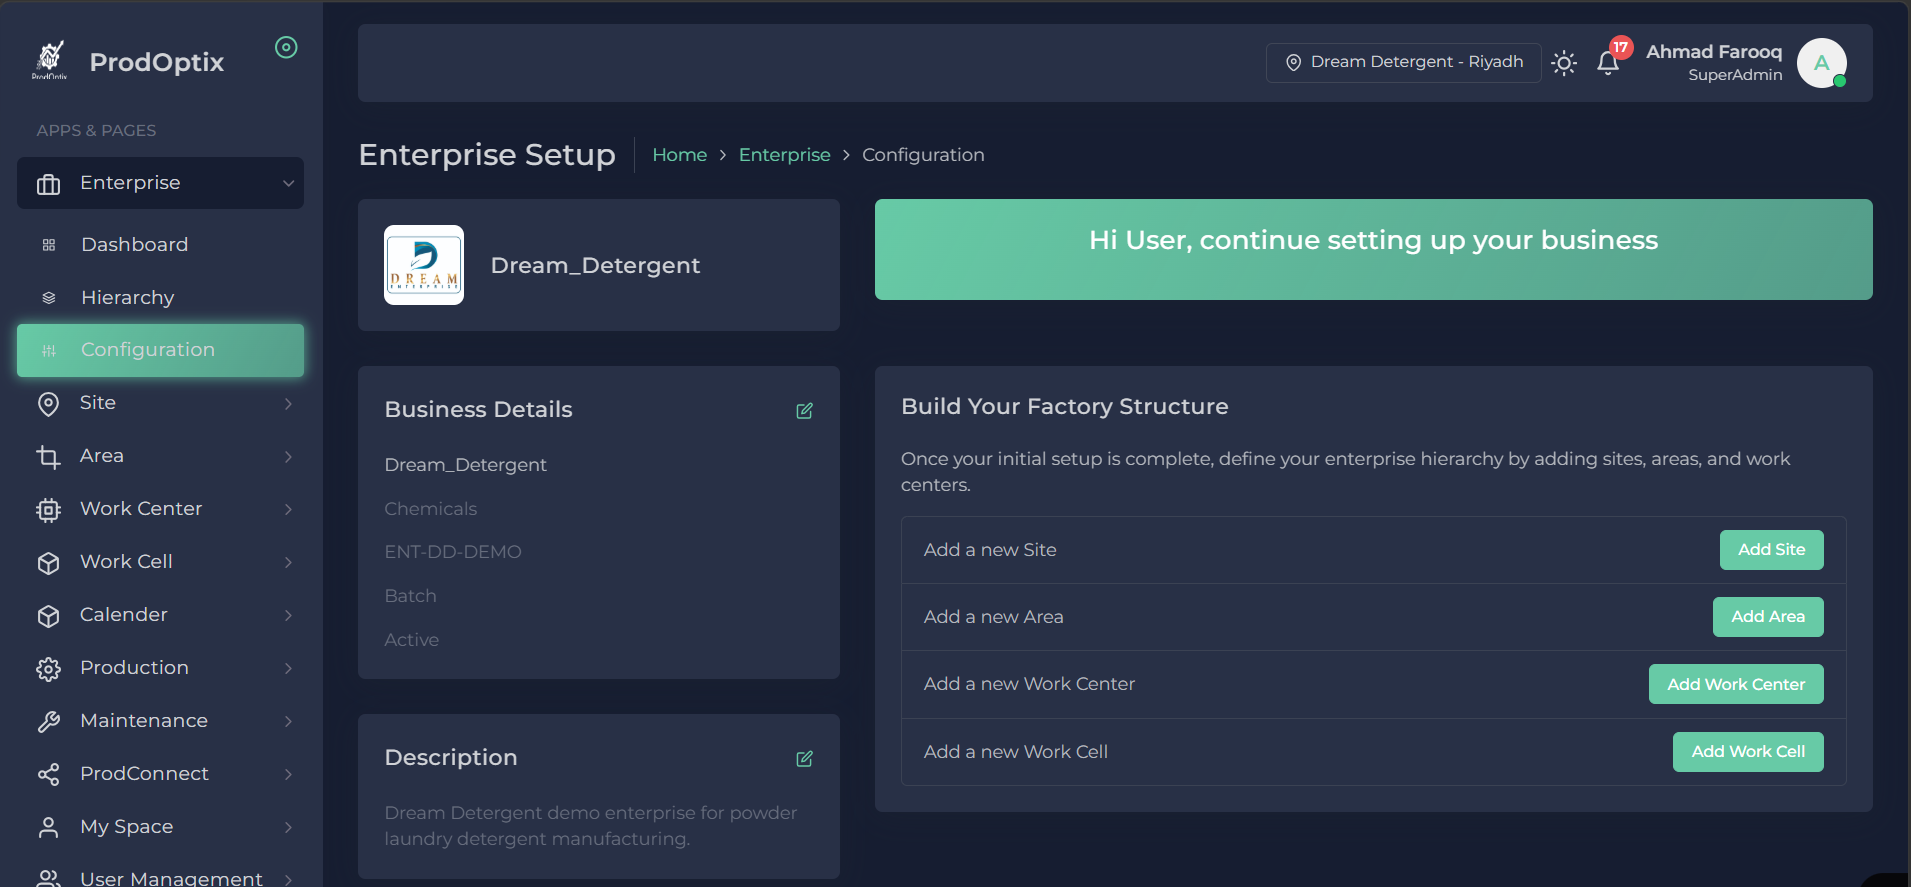
Task: Click the 'Add a new Work Center' row label
Action: coord(1029,684)
